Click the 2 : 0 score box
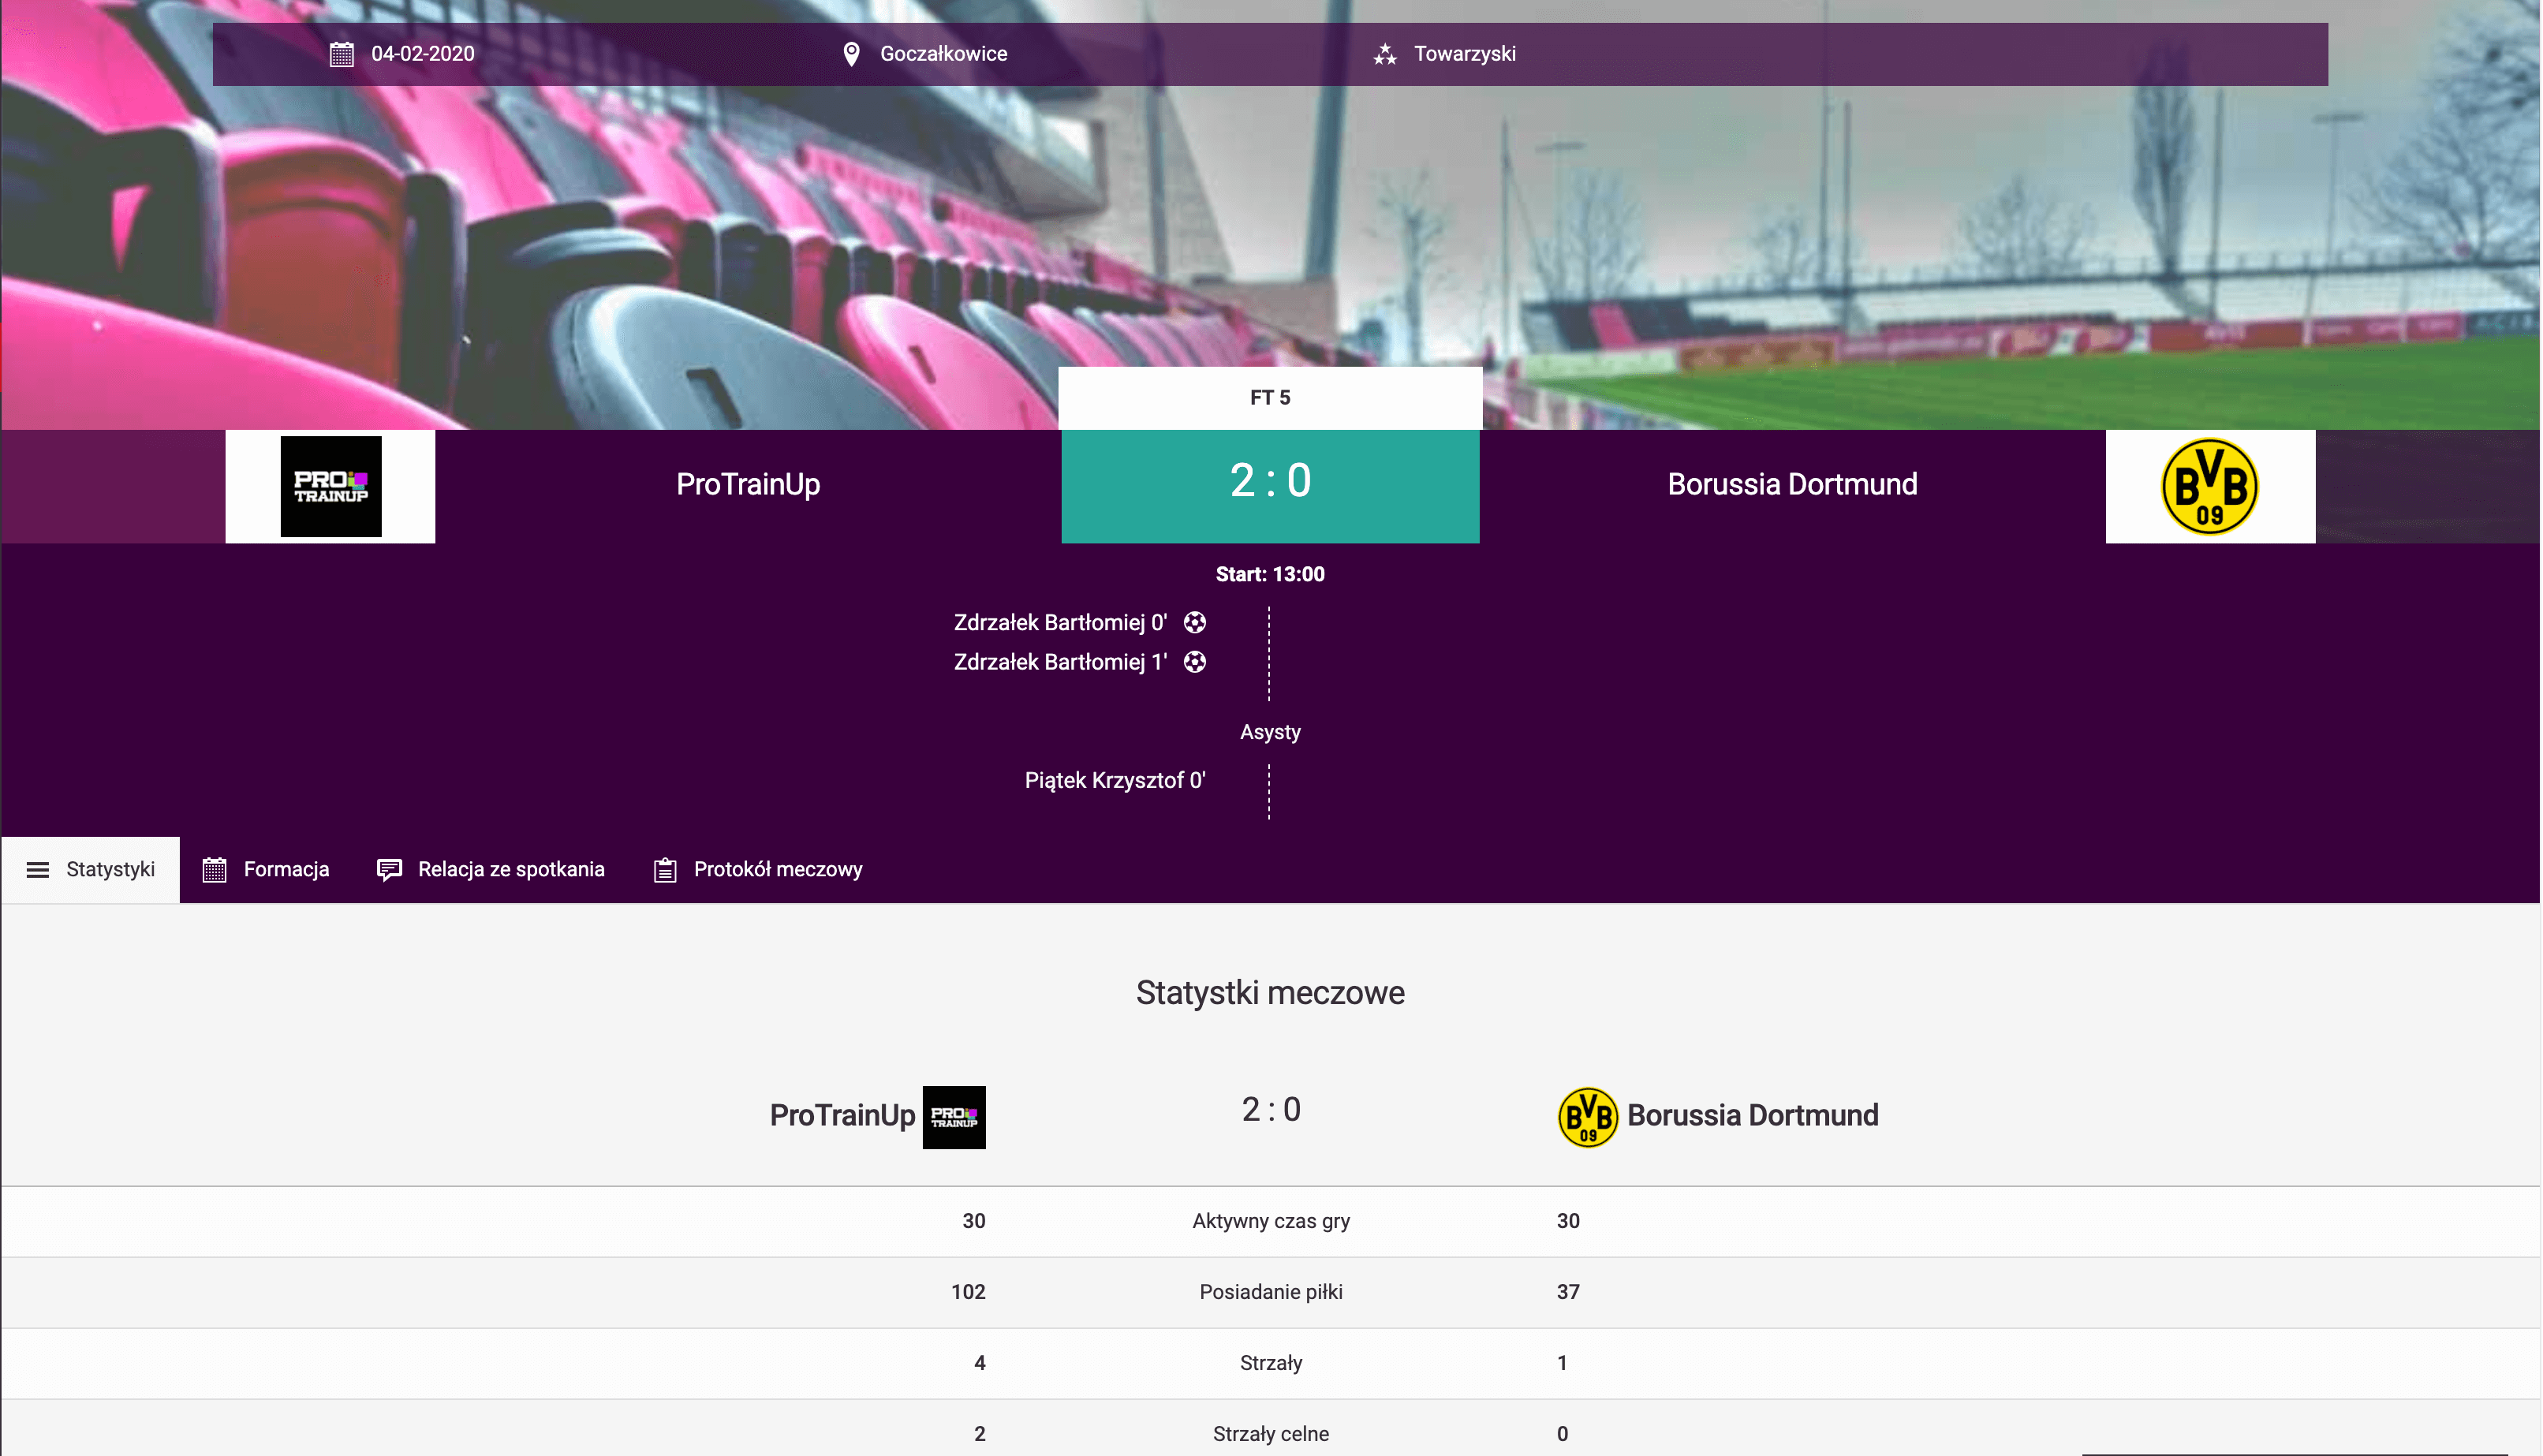Image resolution: width=2543 pixels, height=1456 pixels. [x=1270, y=485]
